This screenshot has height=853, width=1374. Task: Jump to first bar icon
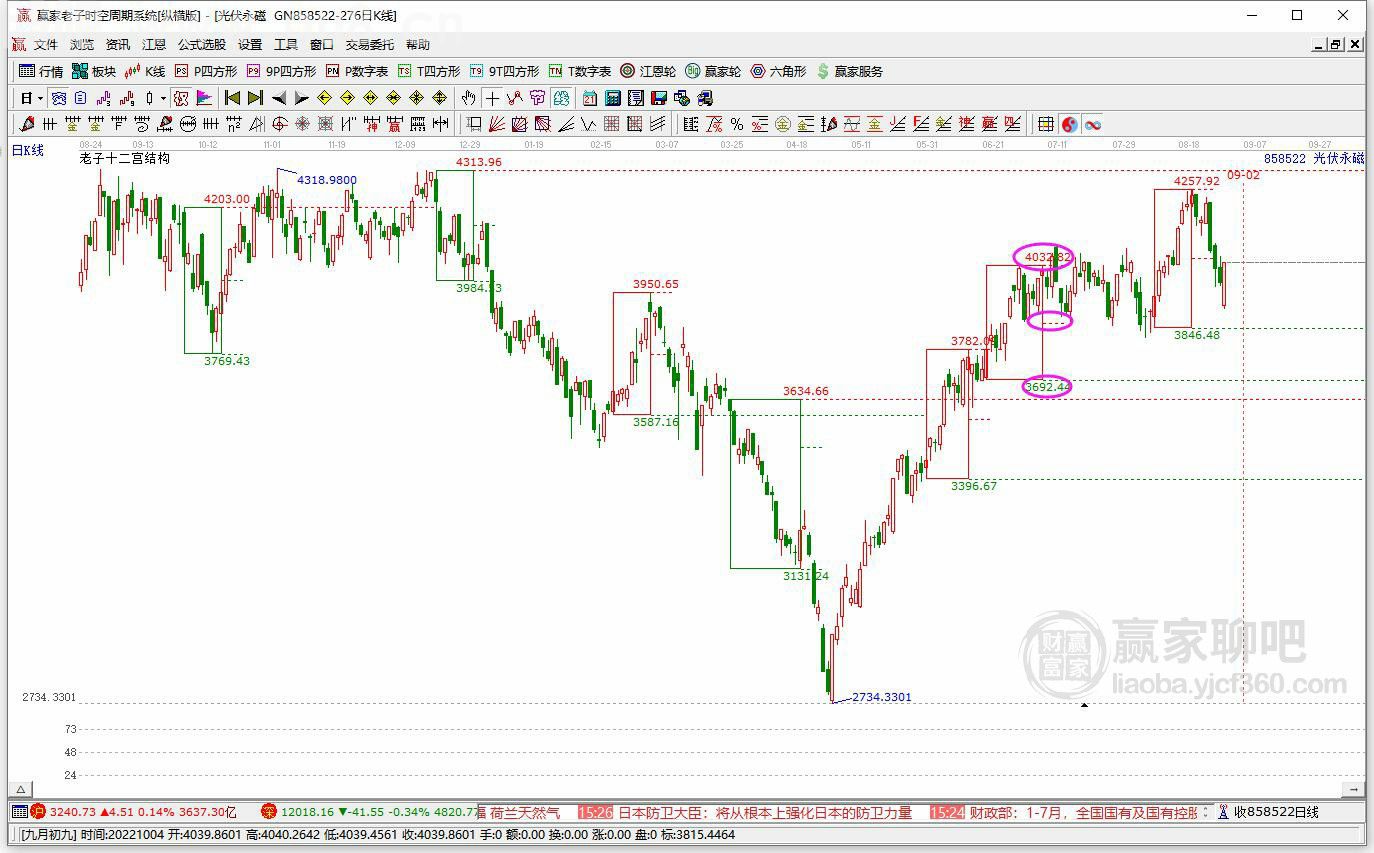[231, 98]
